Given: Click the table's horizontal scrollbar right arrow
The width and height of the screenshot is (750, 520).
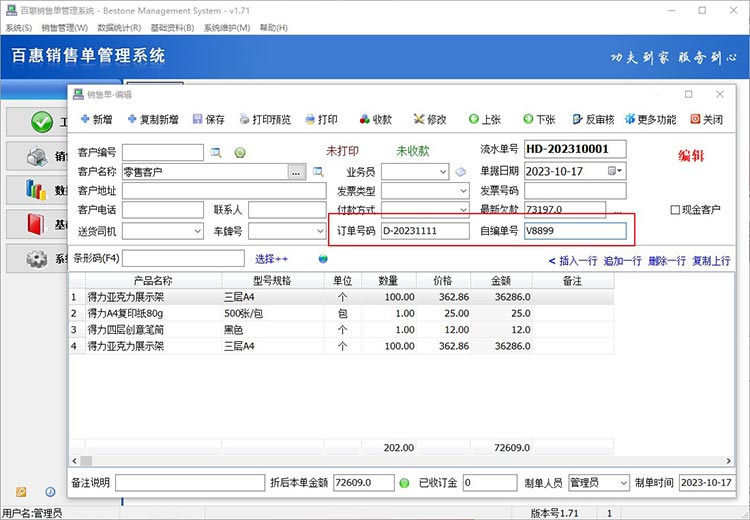Looking at the screenshot, I should 728,461.
